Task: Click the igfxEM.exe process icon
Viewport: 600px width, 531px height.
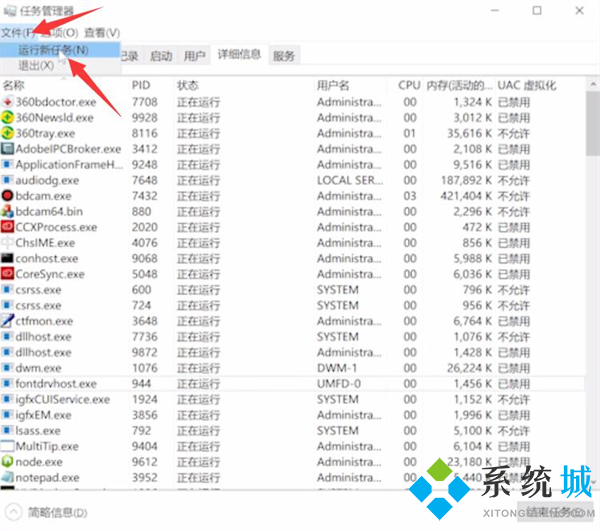Action: (x=7, y=415)
